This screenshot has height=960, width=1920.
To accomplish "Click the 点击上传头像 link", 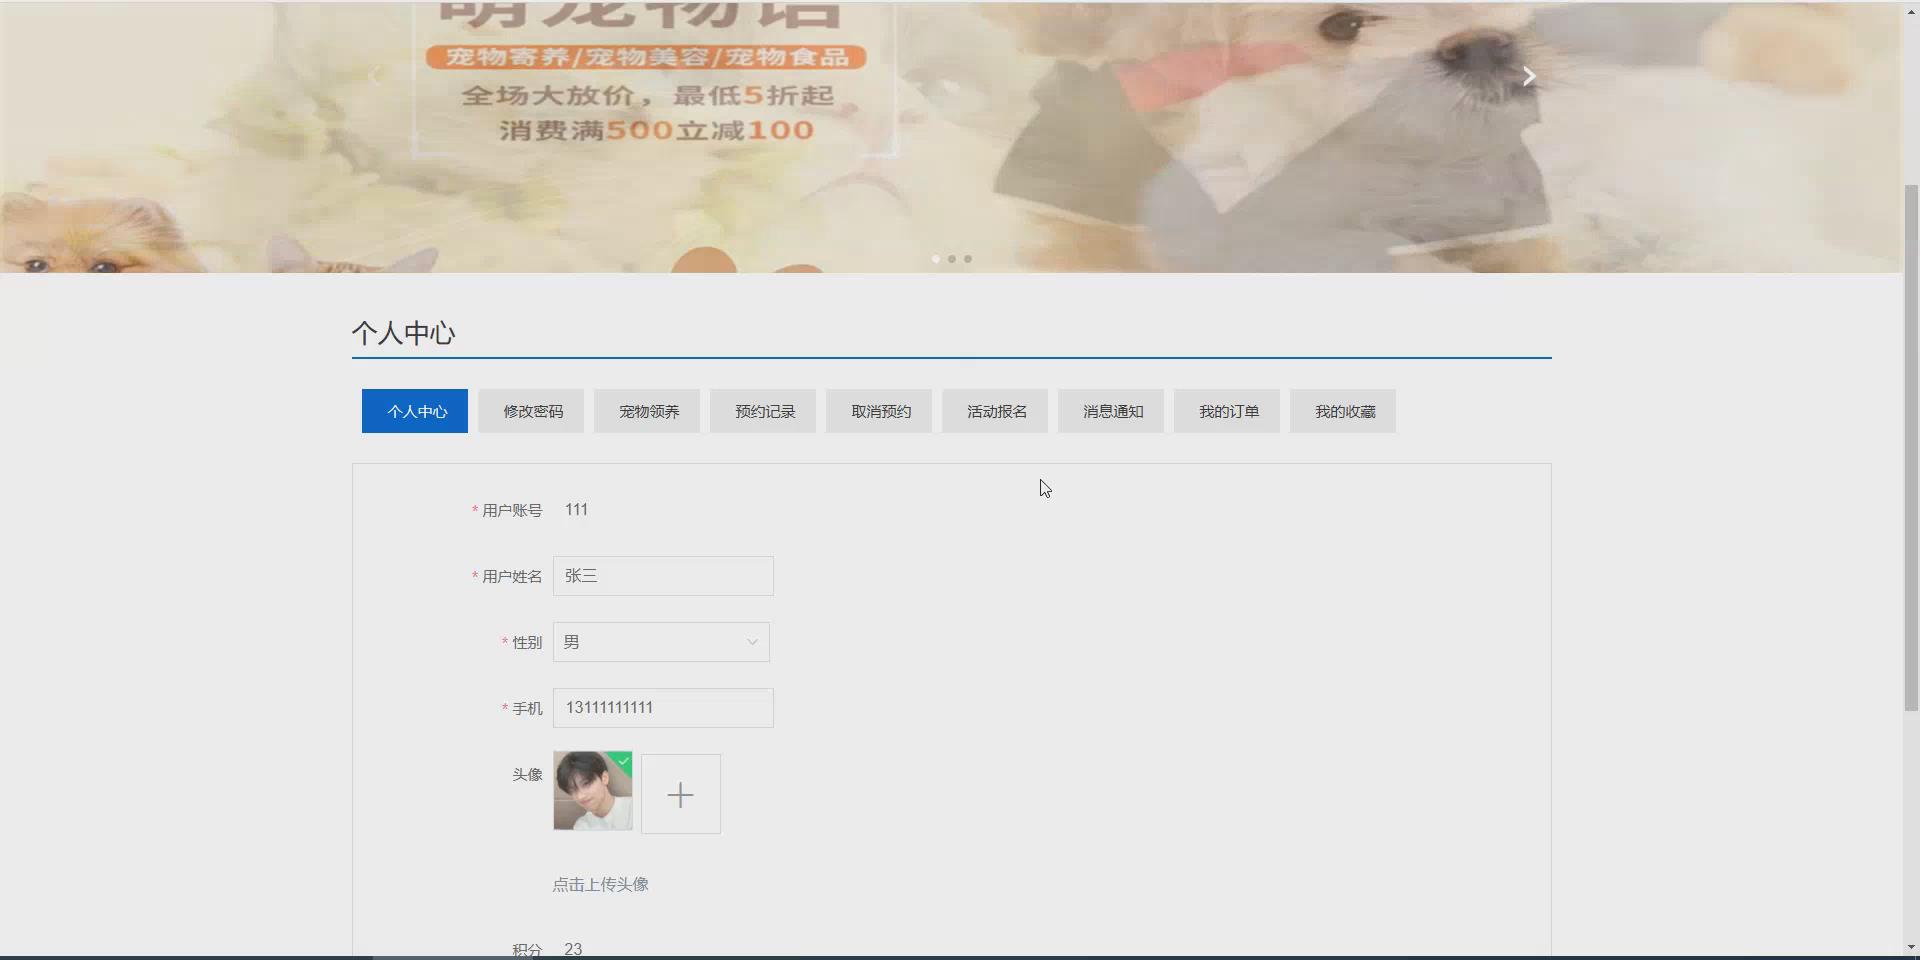I will tap(599, 883).
